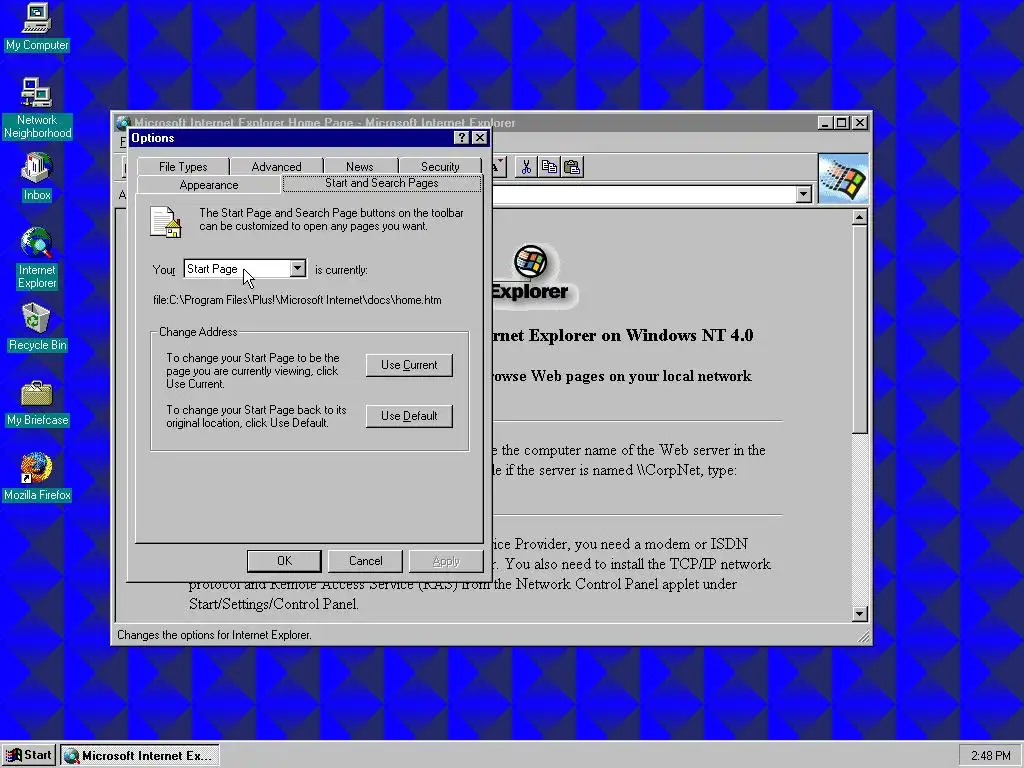Select the Recycle Bin icon
The height and width of the screenshot is (768, 1024).
pyautogui.click(x=37, y=327)
